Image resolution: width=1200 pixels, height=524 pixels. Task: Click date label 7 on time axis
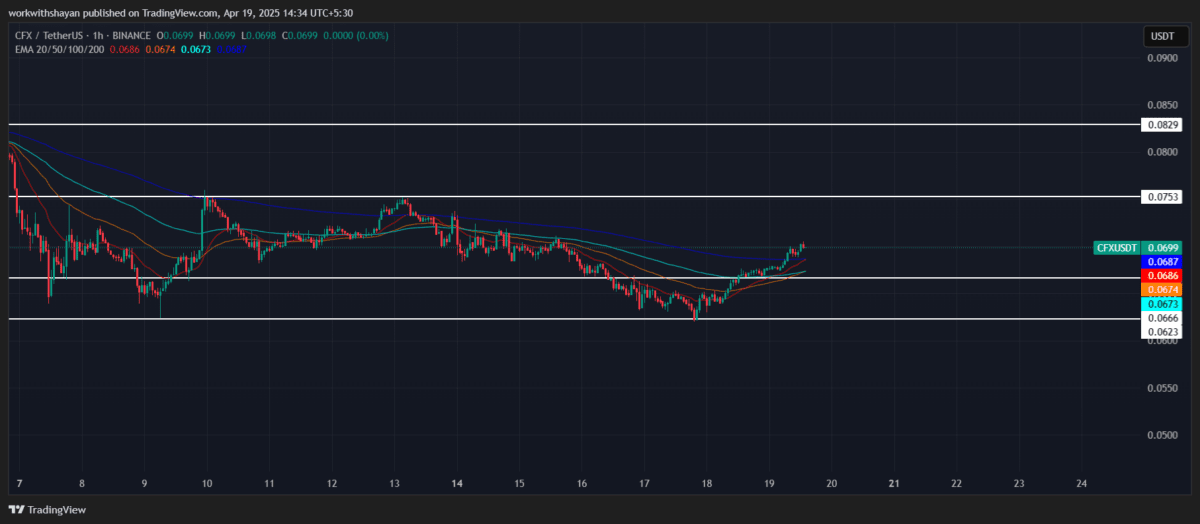coord(20,483)
